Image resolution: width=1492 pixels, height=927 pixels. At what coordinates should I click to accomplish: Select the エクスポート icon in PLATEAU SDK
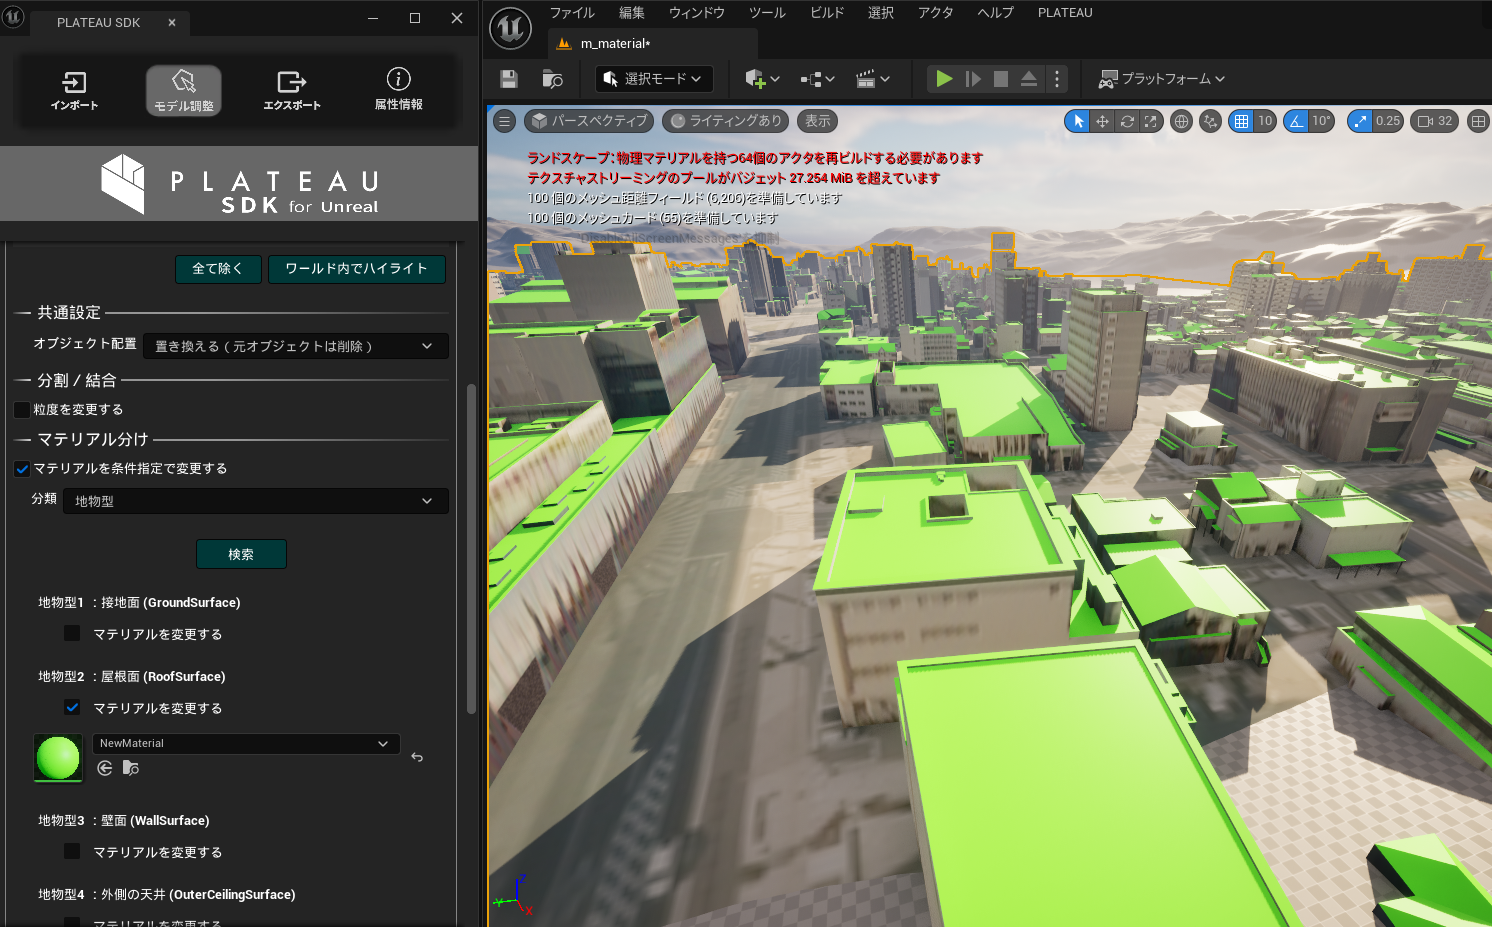click(291, 90)
